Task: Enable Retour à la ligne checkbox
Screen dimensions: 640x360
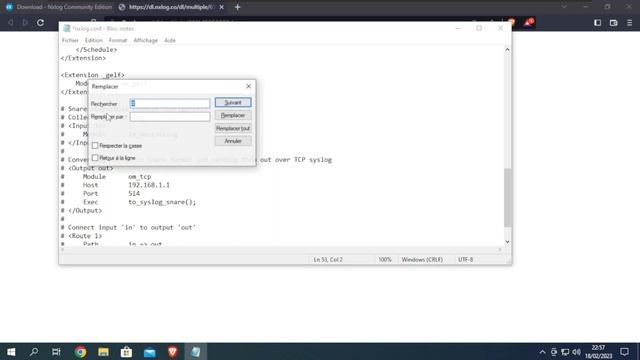Action: coord(95,158)
